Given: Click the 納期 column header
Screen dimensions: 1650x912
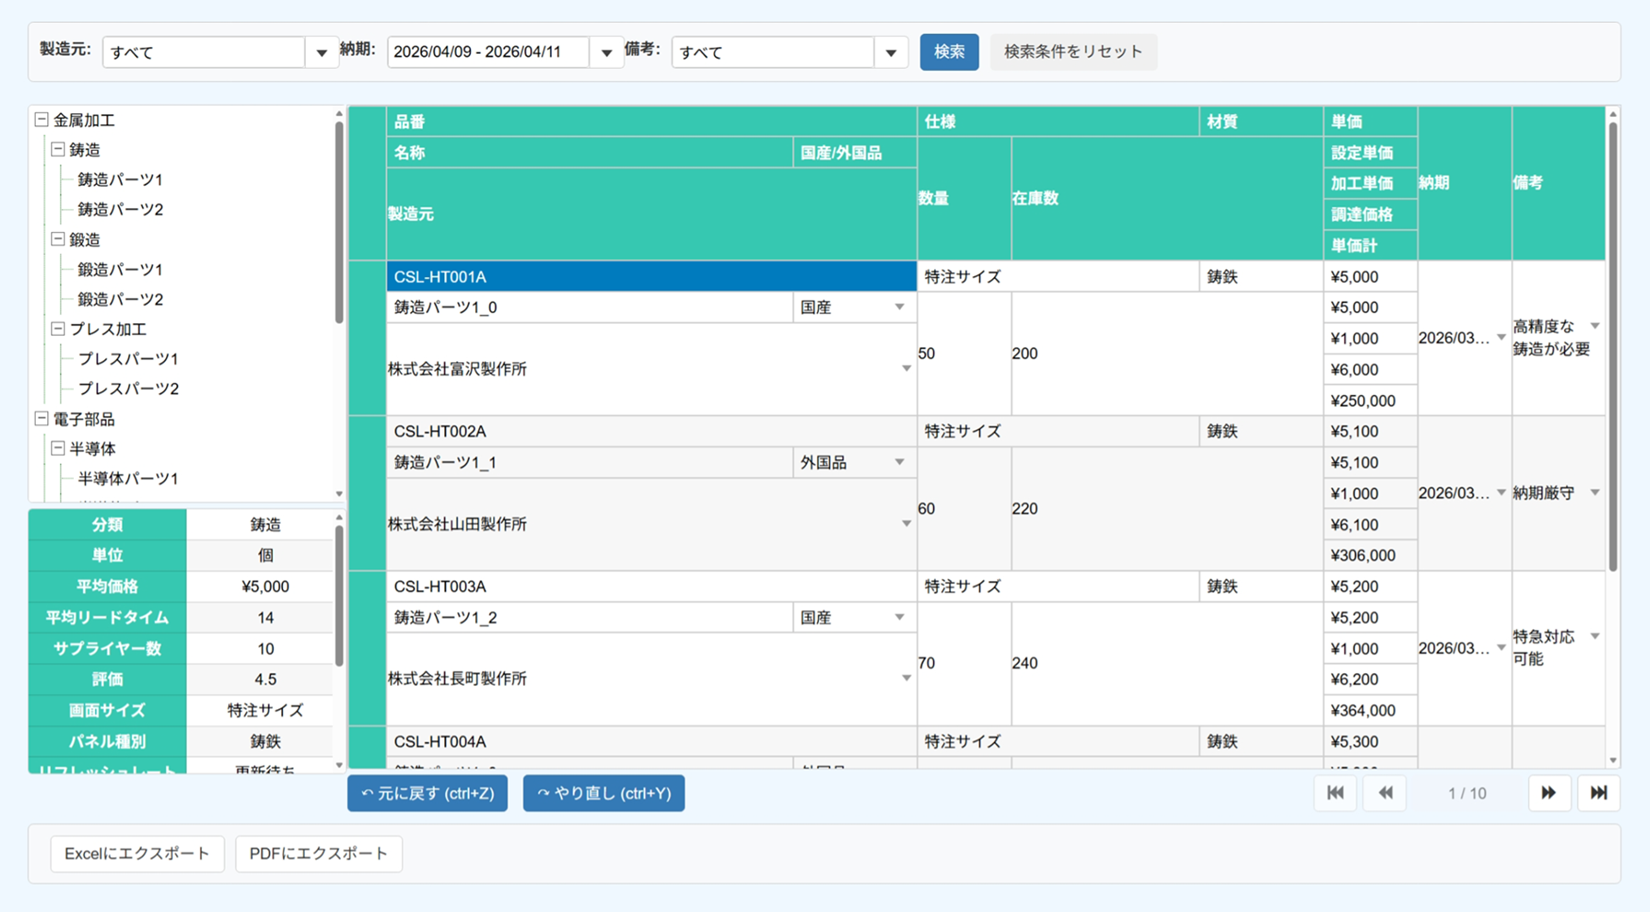Looking at the screenshot, I should (x=1464, y=183).
